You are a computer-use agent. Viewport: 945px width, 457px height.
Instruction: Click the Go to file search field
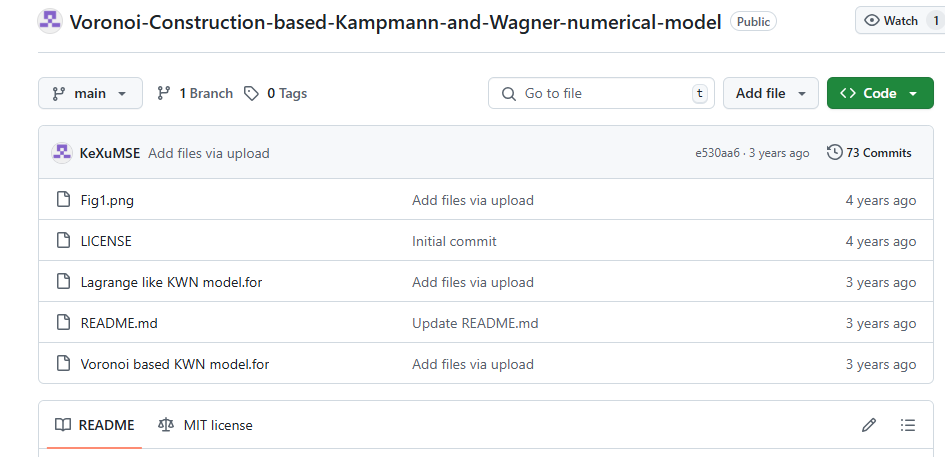tap(601, 93)
